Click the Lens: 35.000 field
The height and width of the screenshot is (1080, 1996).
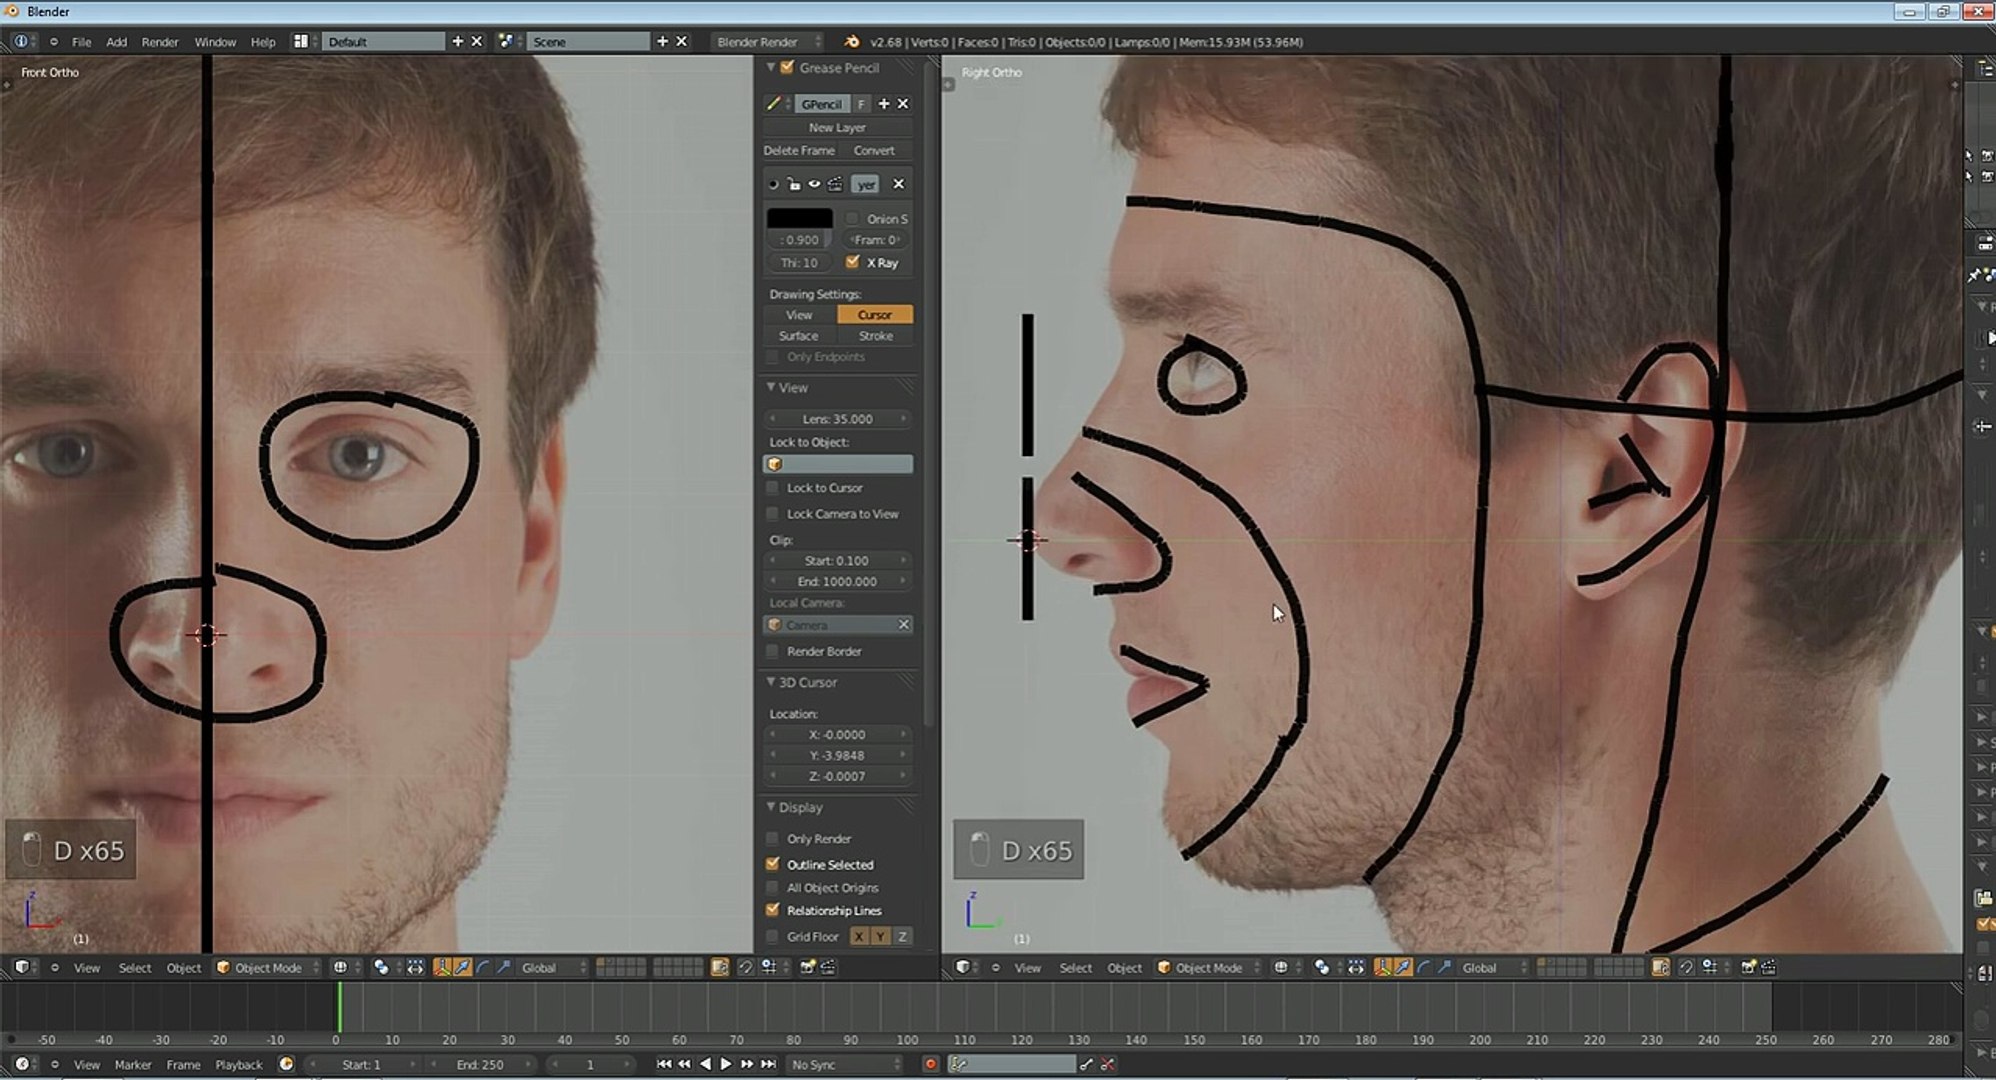pyautogui.click(x=838, y=419)
